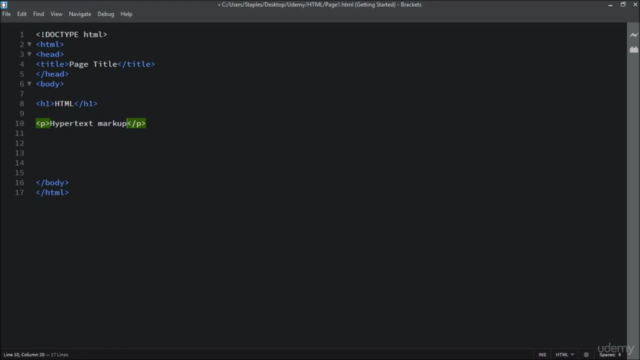The width and height of the screenshot is (640, 360).
Task: Click the DOCTYPE html declaration on line 1
Action: pyautogui.click(x=71, y=35)
